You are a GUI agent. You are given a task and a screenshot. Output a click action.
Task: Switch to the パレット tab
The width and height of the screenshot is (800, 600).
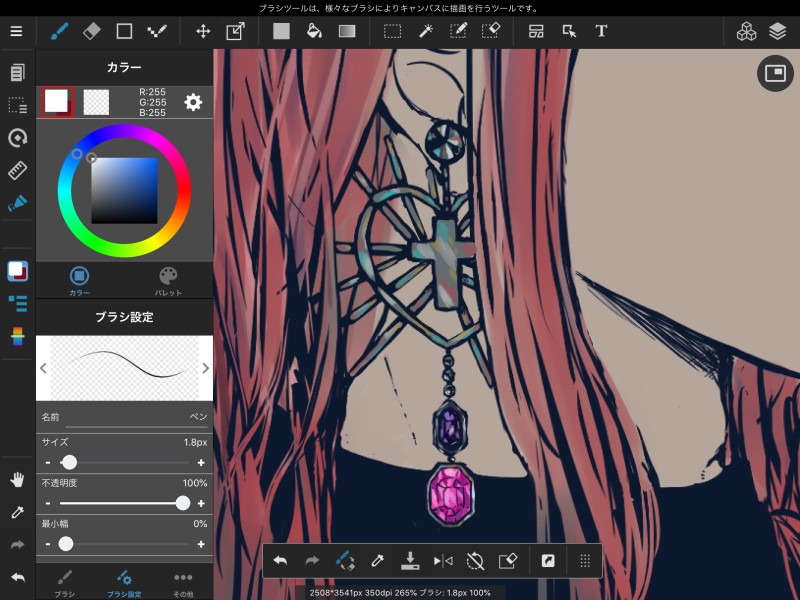click(168, 281)
